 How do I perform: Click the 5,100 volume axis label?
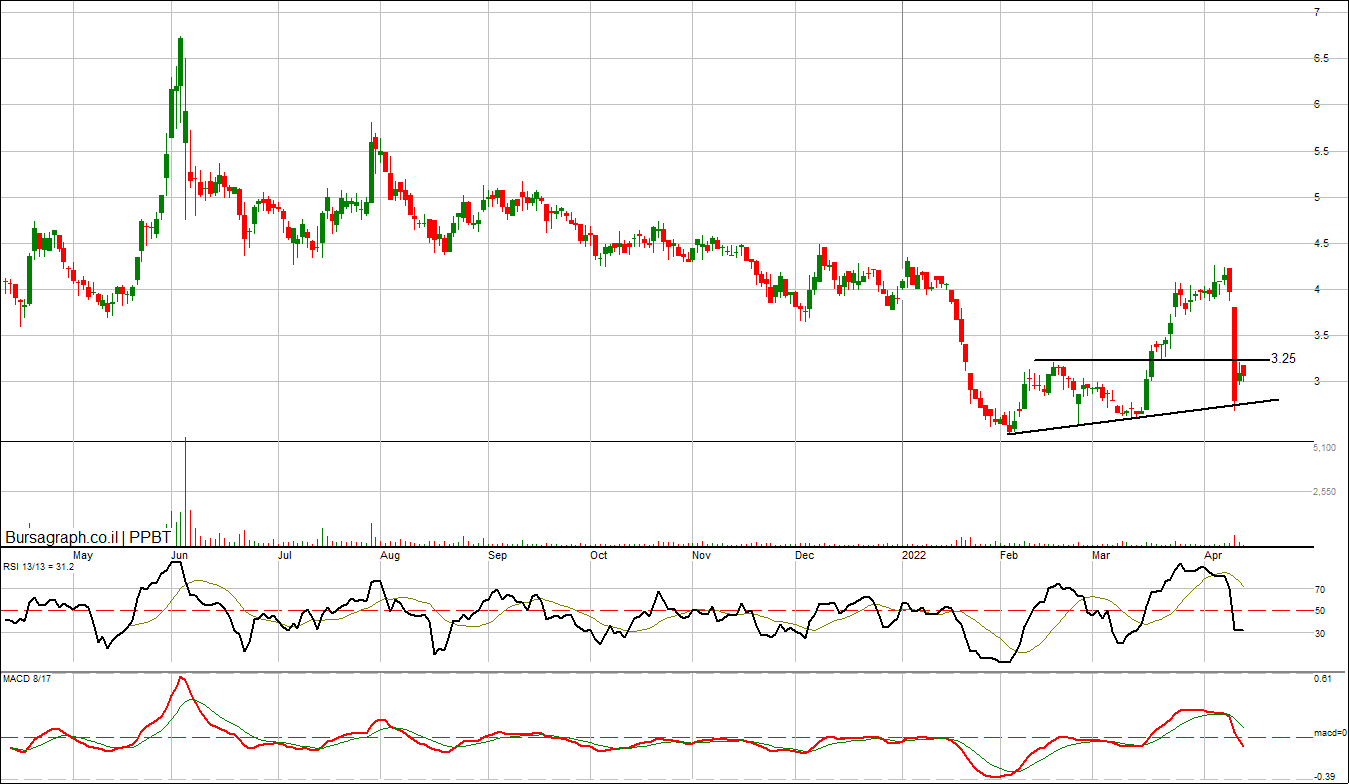[x=1324, y=449]
